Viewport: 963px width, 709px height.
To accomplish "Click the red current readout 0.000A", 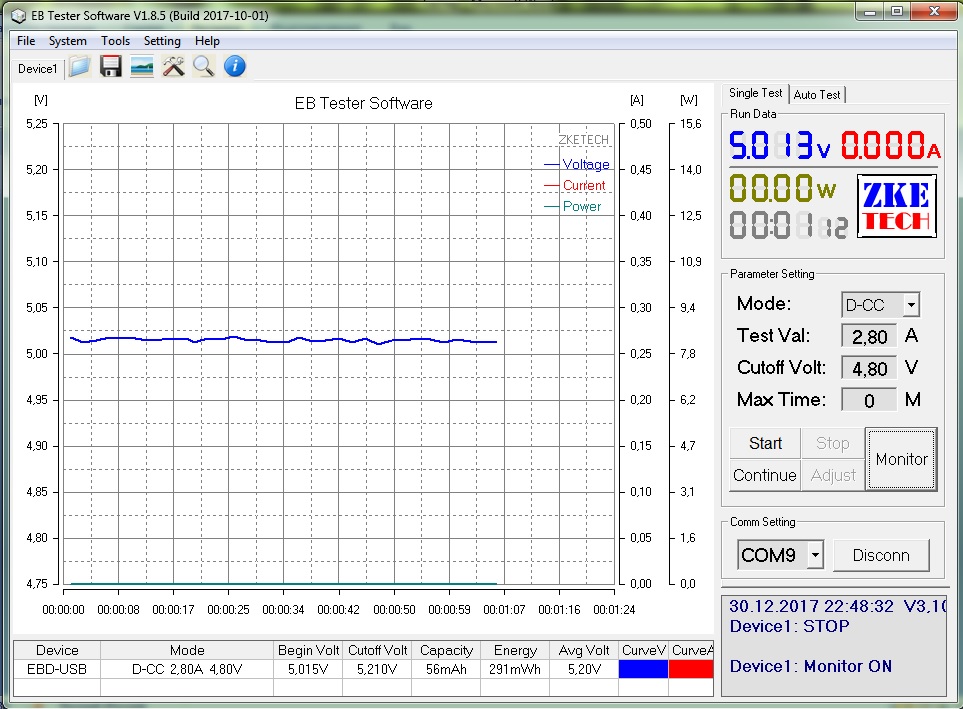I will pos(891,146).
